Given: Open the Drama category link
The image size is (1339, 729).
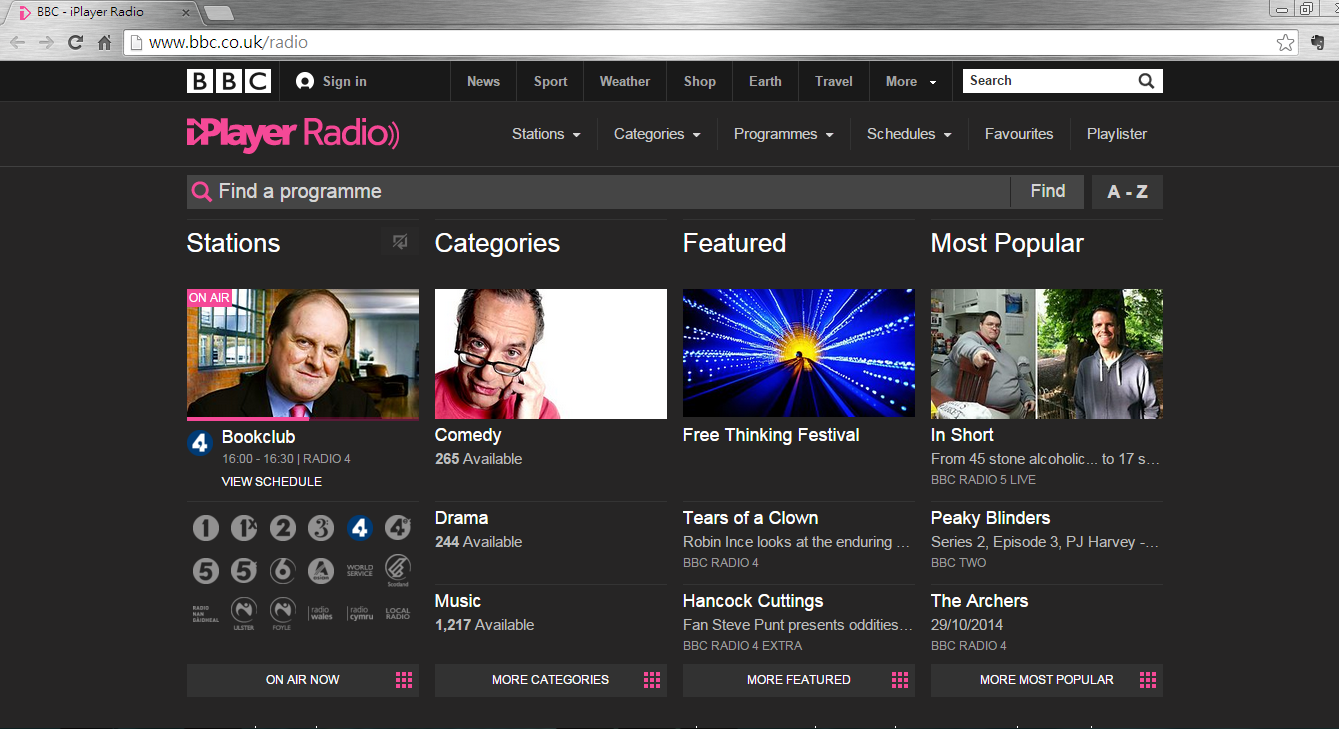Looking at the screenshot, I should pyautogui.click(x=462, y=518).
